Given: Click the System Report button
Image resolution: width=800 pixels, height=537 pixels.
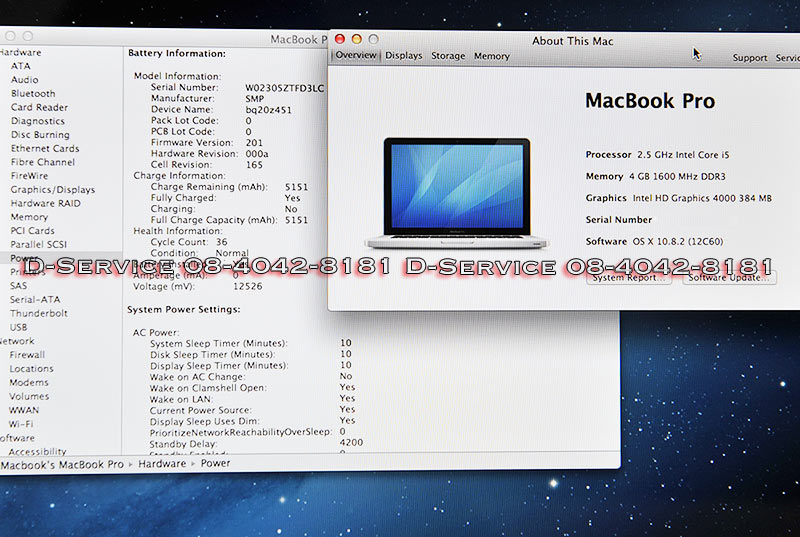Looking at the screenshot, I should coord(629,278).
